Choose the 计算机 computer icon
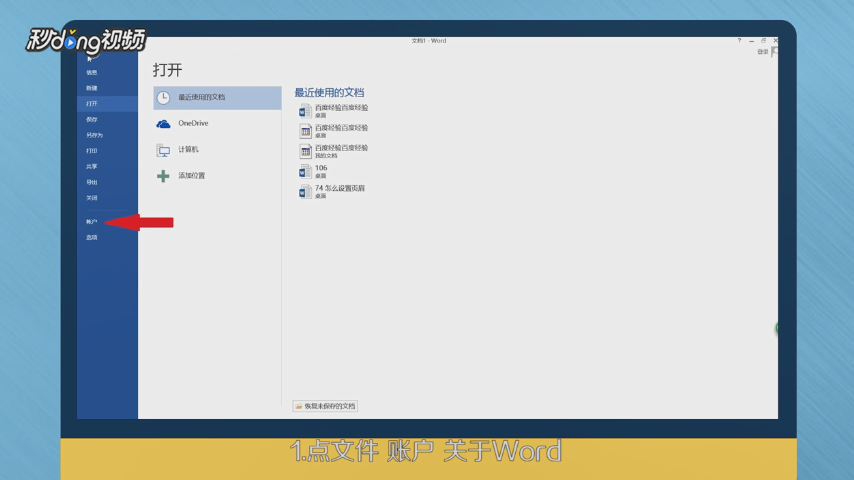 tap(163, 150)
